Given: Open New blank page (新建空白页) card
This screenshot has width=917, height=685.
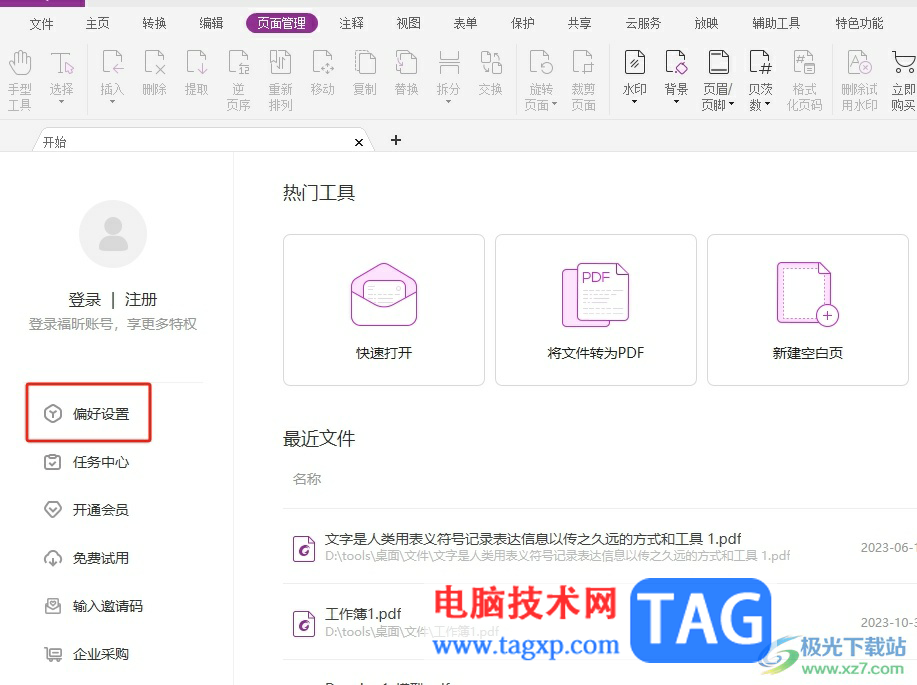Looking at the screenshot, I should pos(808,310).
